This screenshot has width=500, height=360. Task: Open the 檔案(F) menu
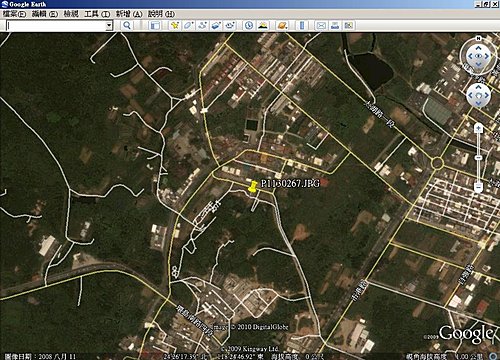[x=14, y=14]
